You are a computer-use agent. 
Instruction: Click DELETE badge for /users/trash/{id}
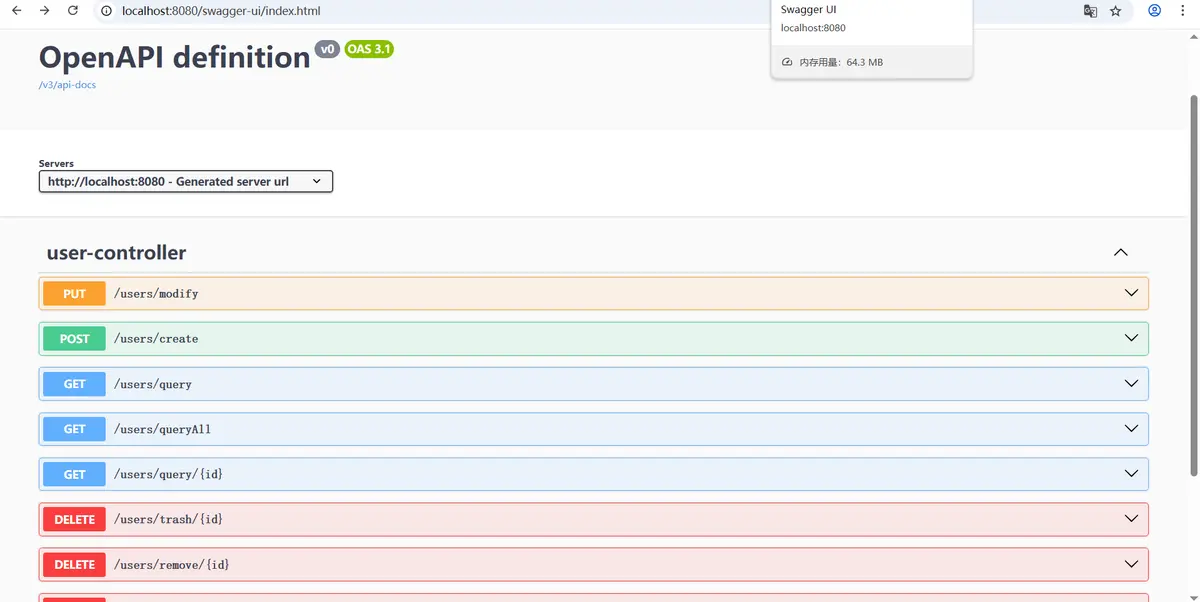(x=74, y=520)
